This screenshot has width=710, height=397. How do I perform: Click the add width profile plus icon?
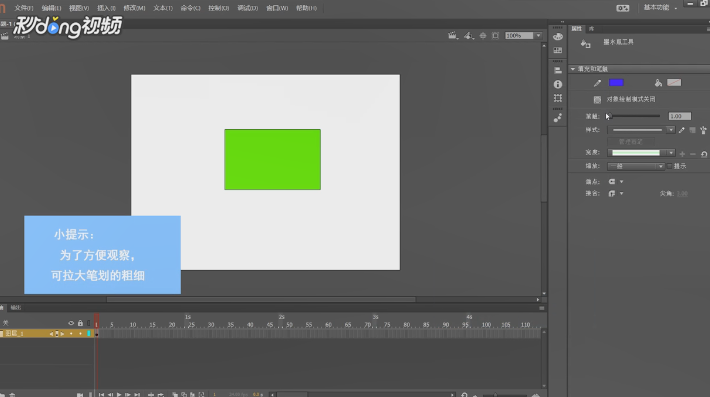pos(682,154)
